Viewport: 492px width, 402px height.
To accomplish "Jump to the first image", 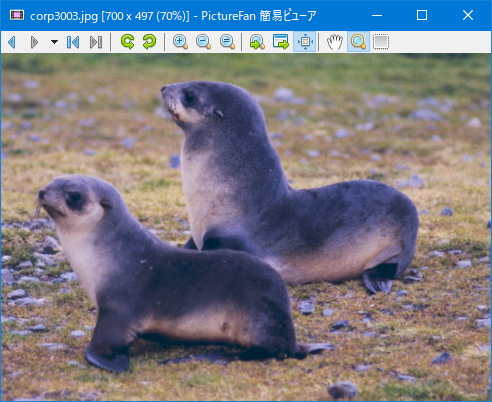I will pos(73,42).
